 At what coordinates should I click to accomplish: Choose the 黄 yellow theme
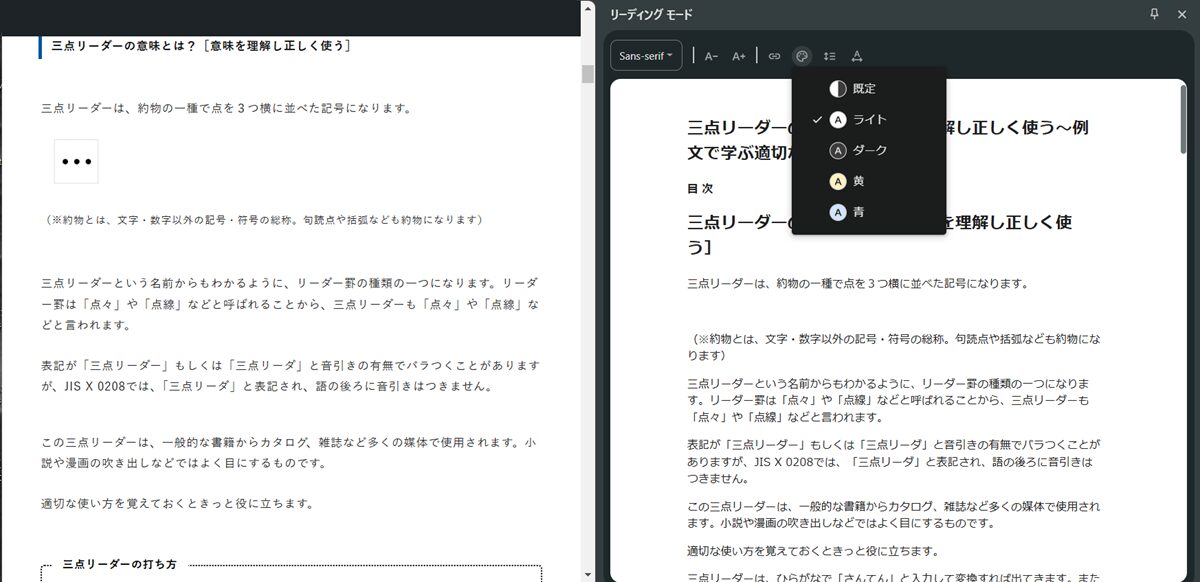pyautogui.click(x=858, y=182)
